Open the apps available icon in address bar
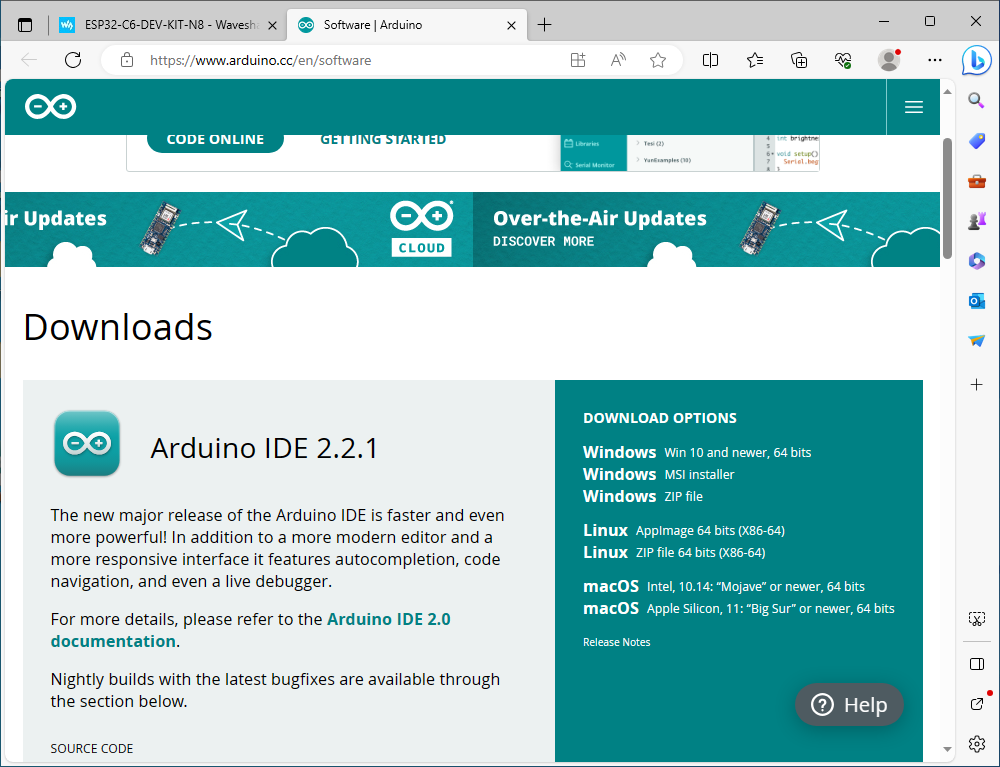1000x767 pixels. [x=578, y=60]
